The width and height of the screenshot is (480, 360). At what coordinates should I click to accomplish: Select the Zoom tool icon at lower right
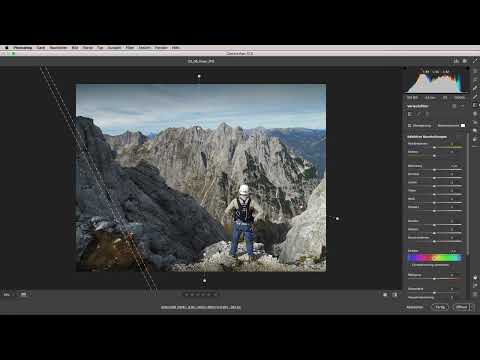tap(475, 278)
